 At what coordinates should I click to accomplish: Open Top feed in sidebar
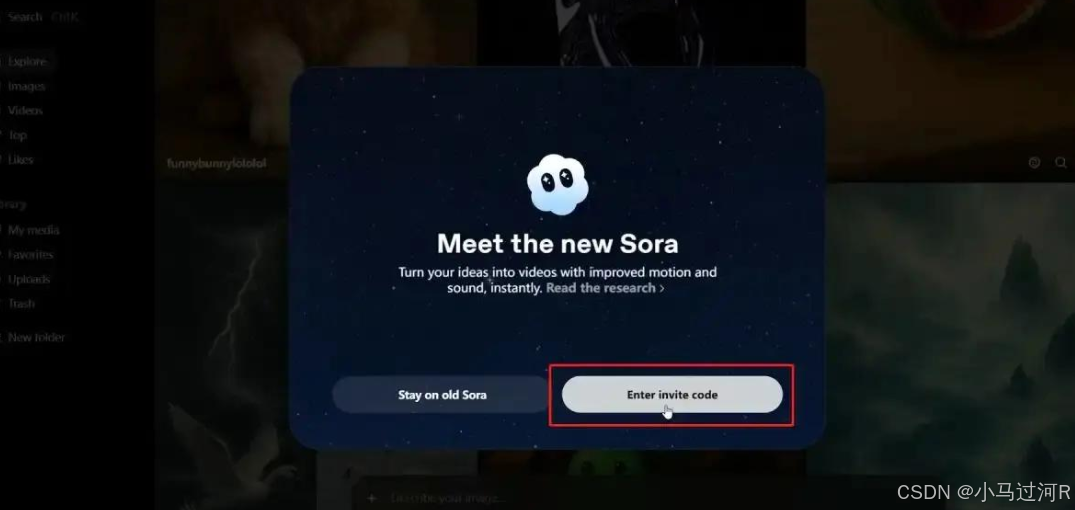[17, 135]
